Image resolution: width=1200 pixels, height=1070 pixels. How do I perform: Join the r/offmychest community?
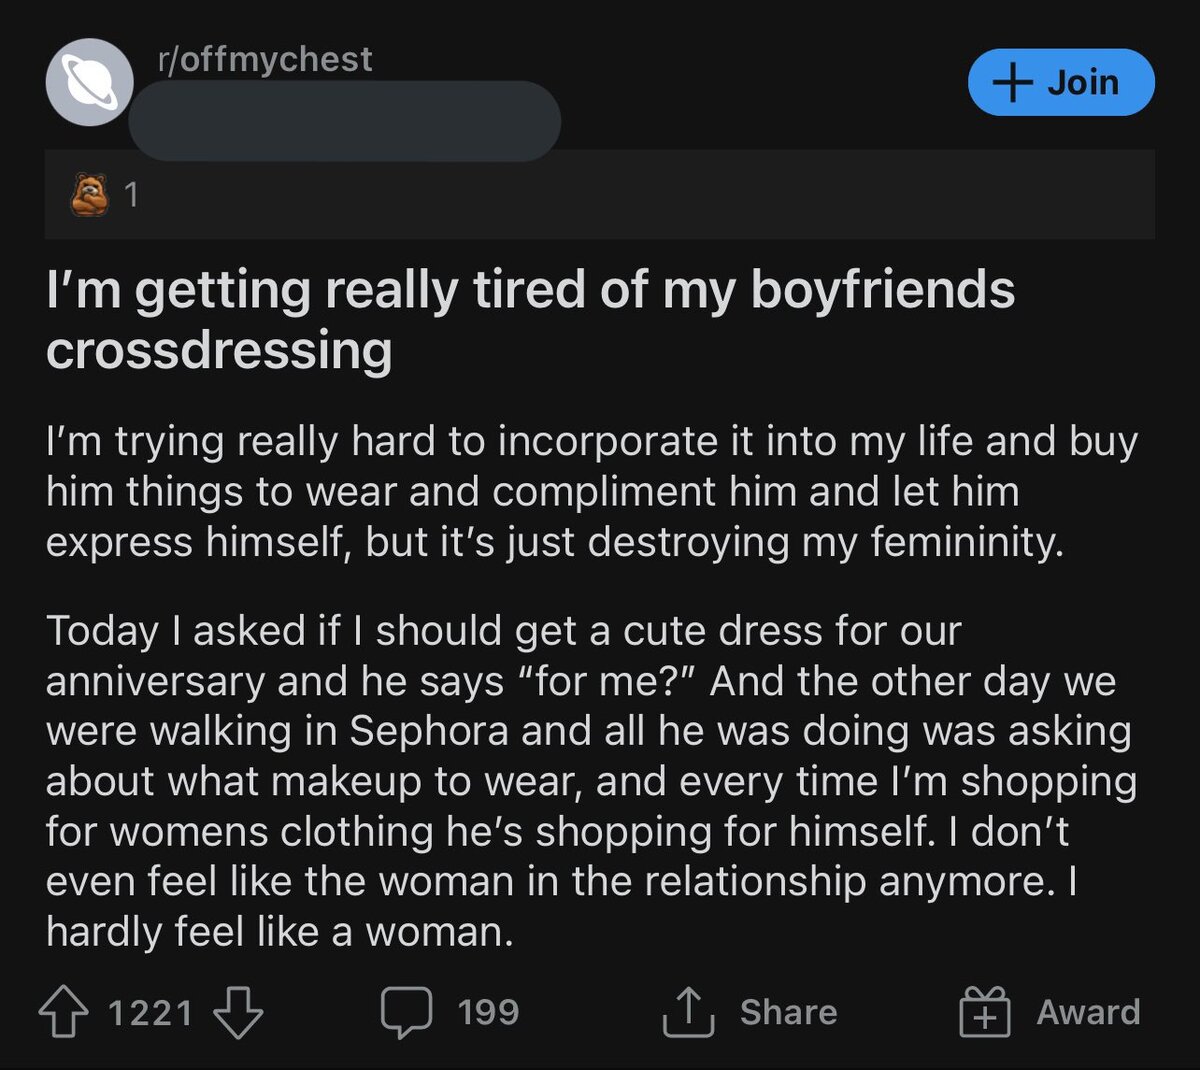(1061, 82)
